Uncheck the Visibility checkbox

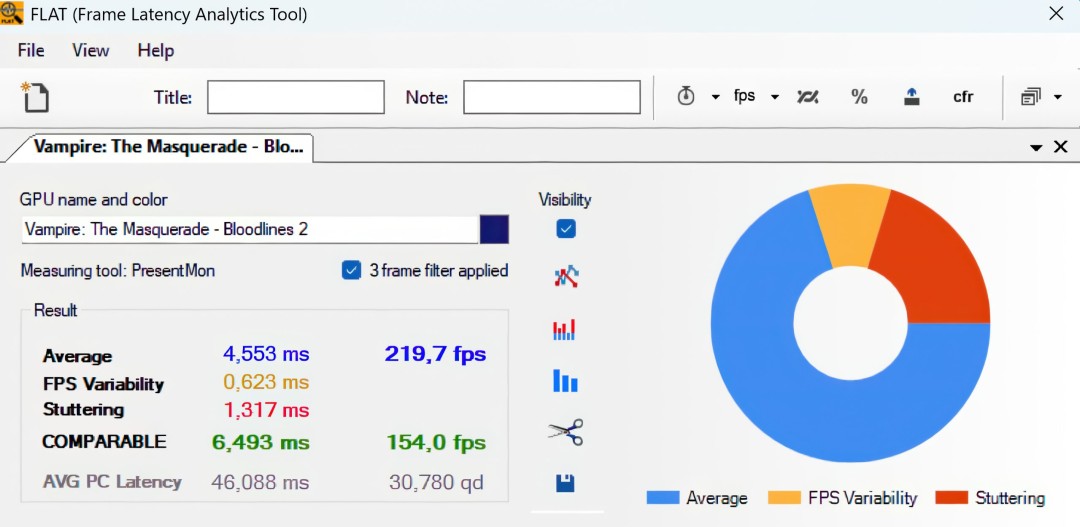(565, 229)
